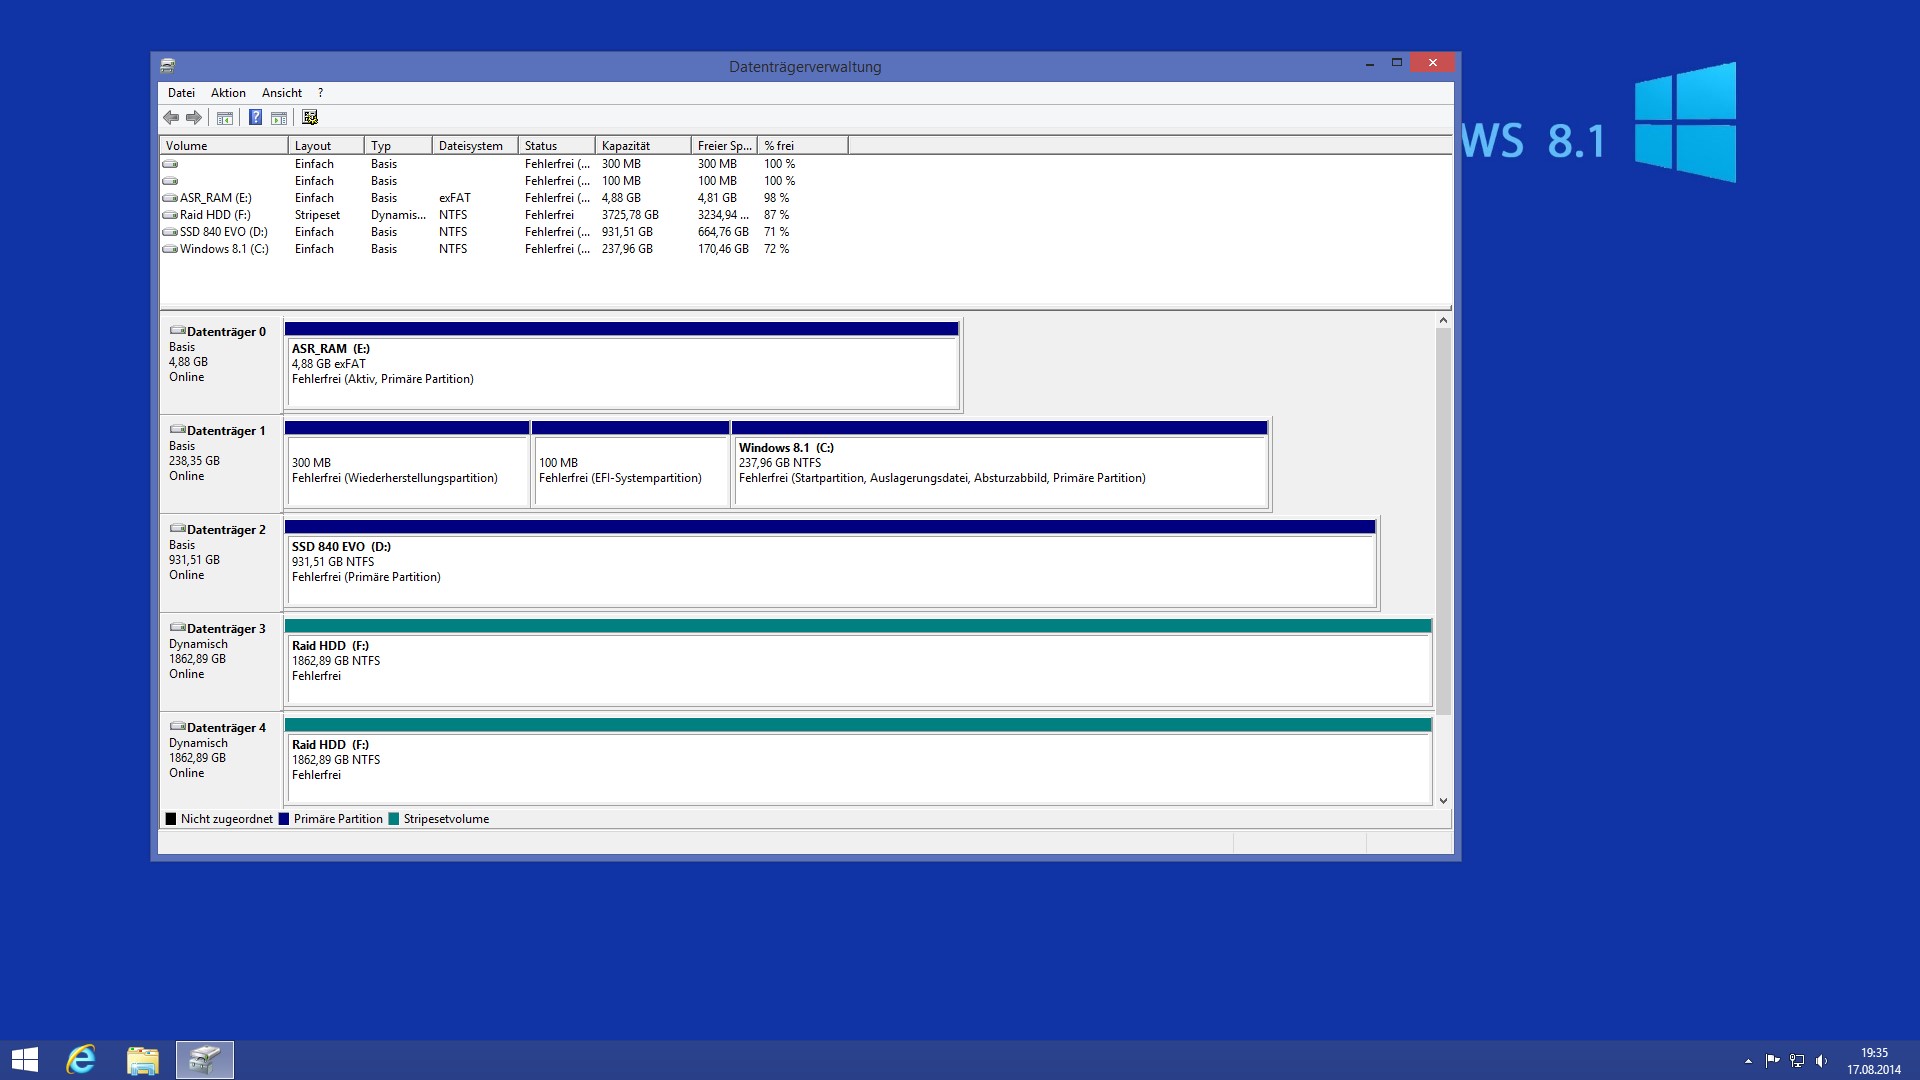Viewport: 1920px width, 1080px height.
Task: Select the Windows 8.1 (C:) partition block
Action: tap(999, 470)
